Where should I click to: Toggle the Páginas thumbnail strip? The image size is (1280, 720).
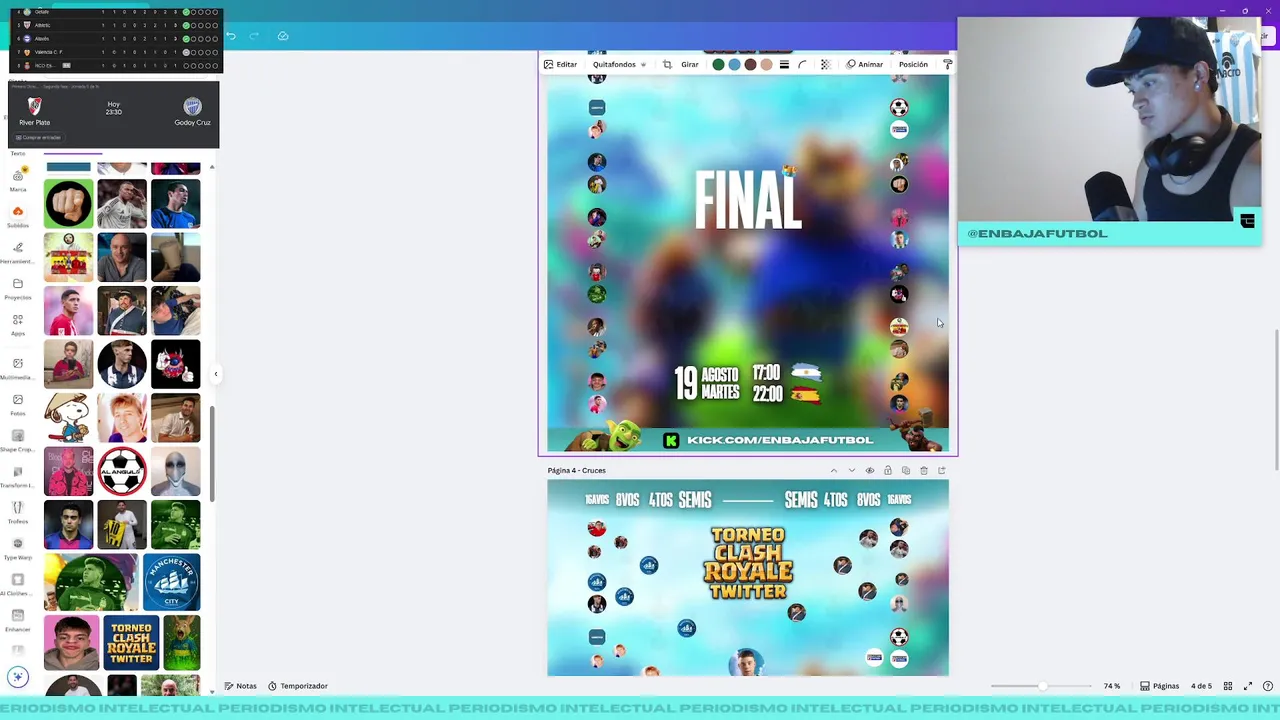click(x=1160, y=686)
